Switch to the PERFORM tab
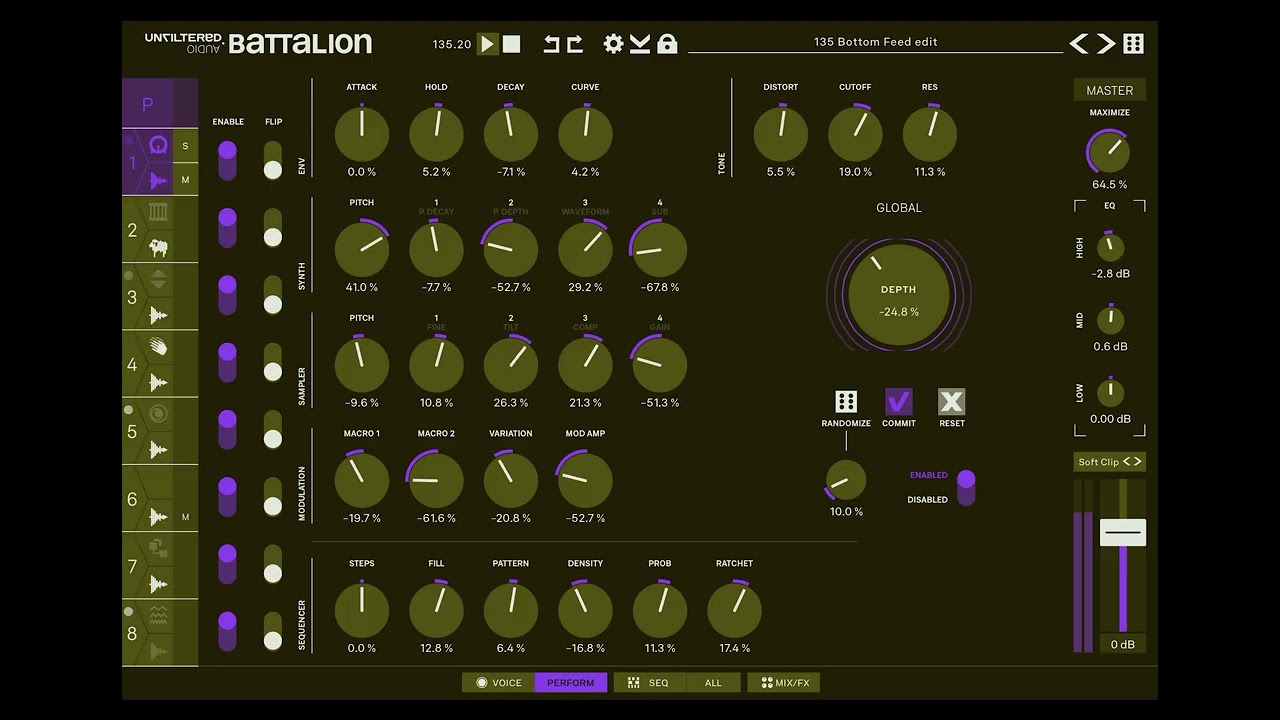 [x=571, y=683]
